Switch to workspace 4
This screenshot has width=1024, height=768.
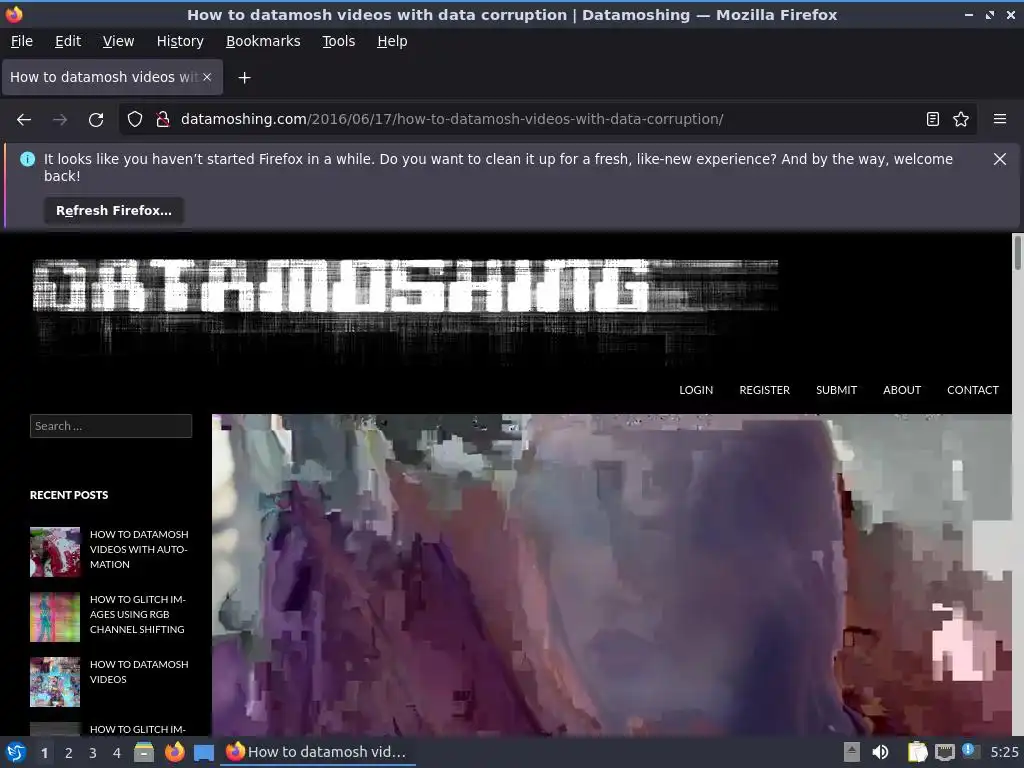[117, 753]
